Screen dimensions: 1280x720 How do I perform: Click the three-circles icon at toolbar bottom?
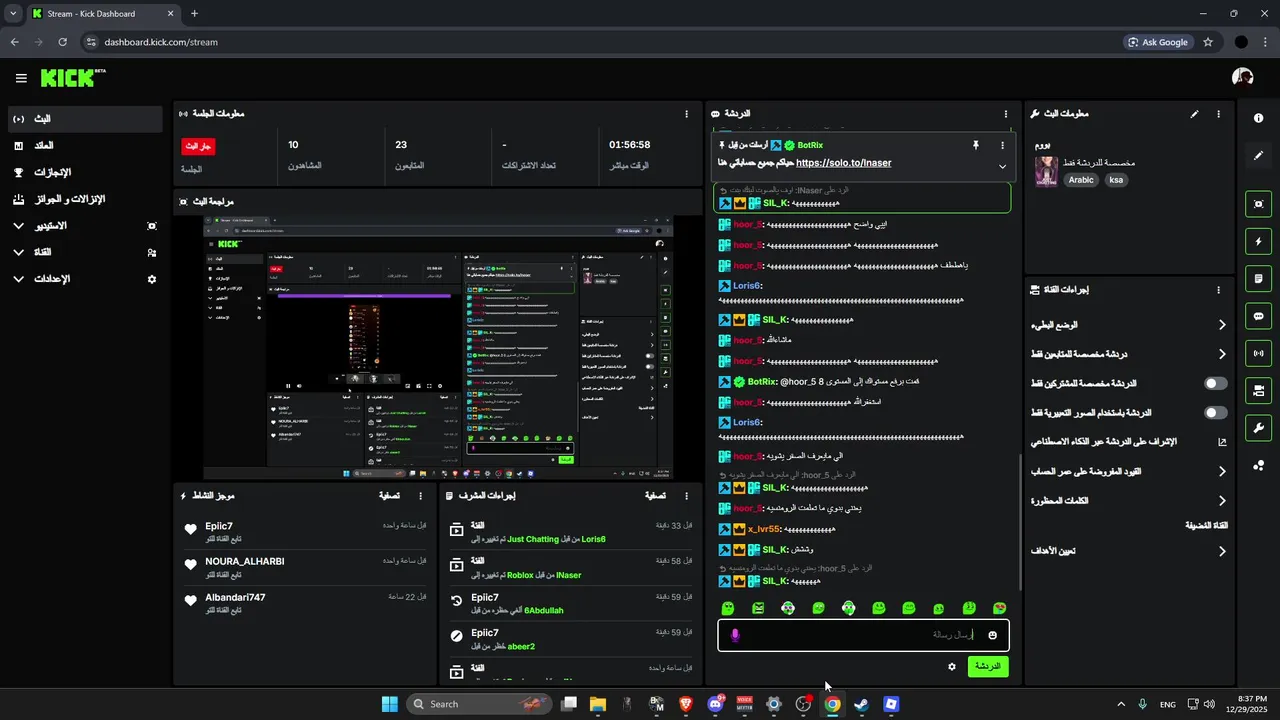[x=1258, y=465]
